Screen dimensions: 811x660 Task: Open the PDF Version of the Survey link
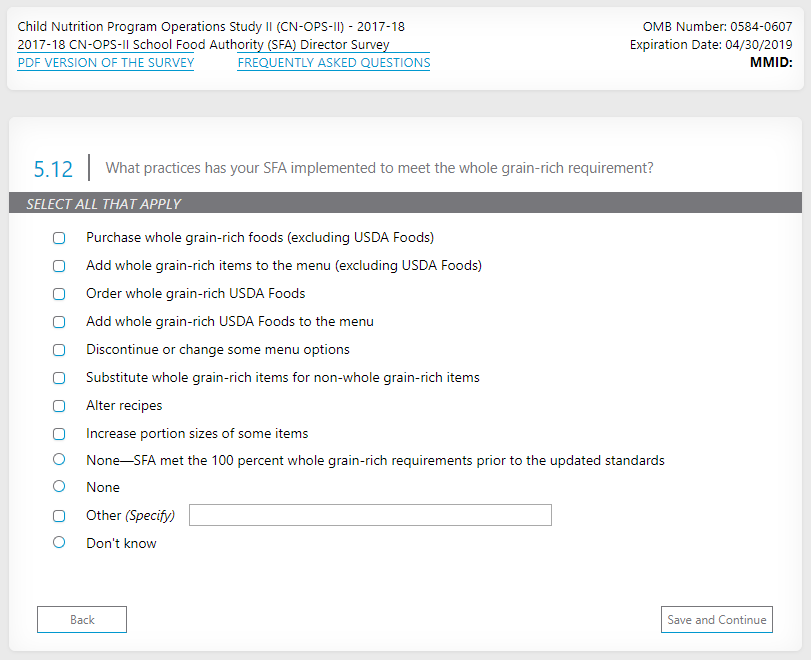pyautogui.click(x=106, y=63)
